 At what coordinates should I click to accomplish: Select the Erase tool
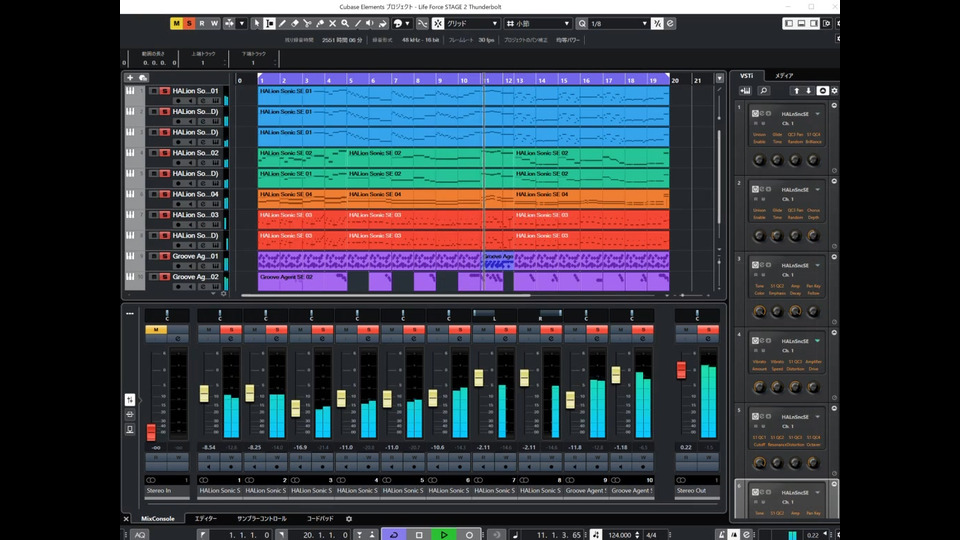(294, 23)
